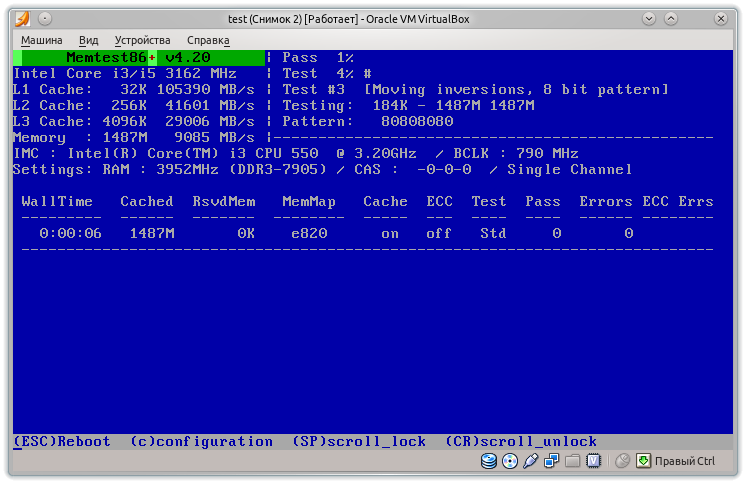746x484 pixels.
Task: Open the Машина menu
Action: (x=41, y=40)
